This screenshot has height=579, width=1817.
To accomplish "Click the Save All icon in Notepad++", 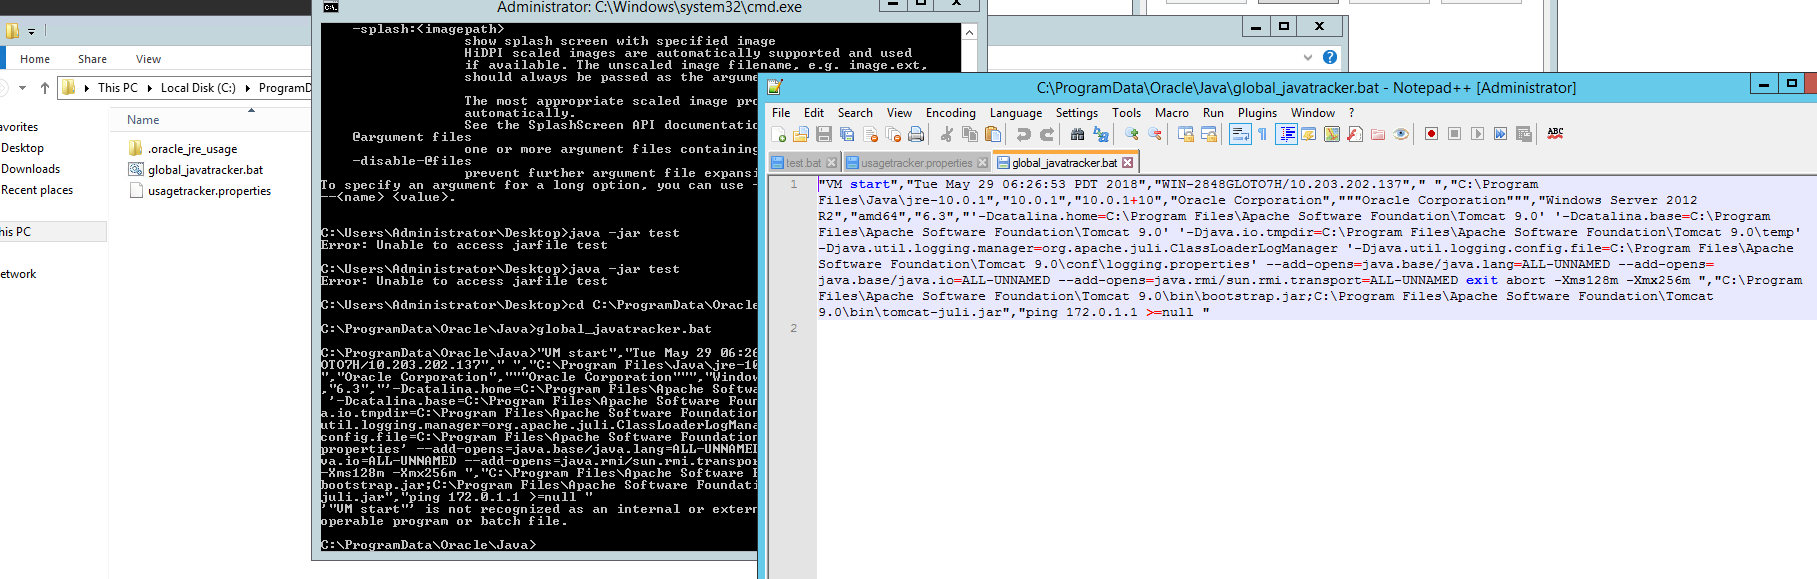I will (847, 134).
